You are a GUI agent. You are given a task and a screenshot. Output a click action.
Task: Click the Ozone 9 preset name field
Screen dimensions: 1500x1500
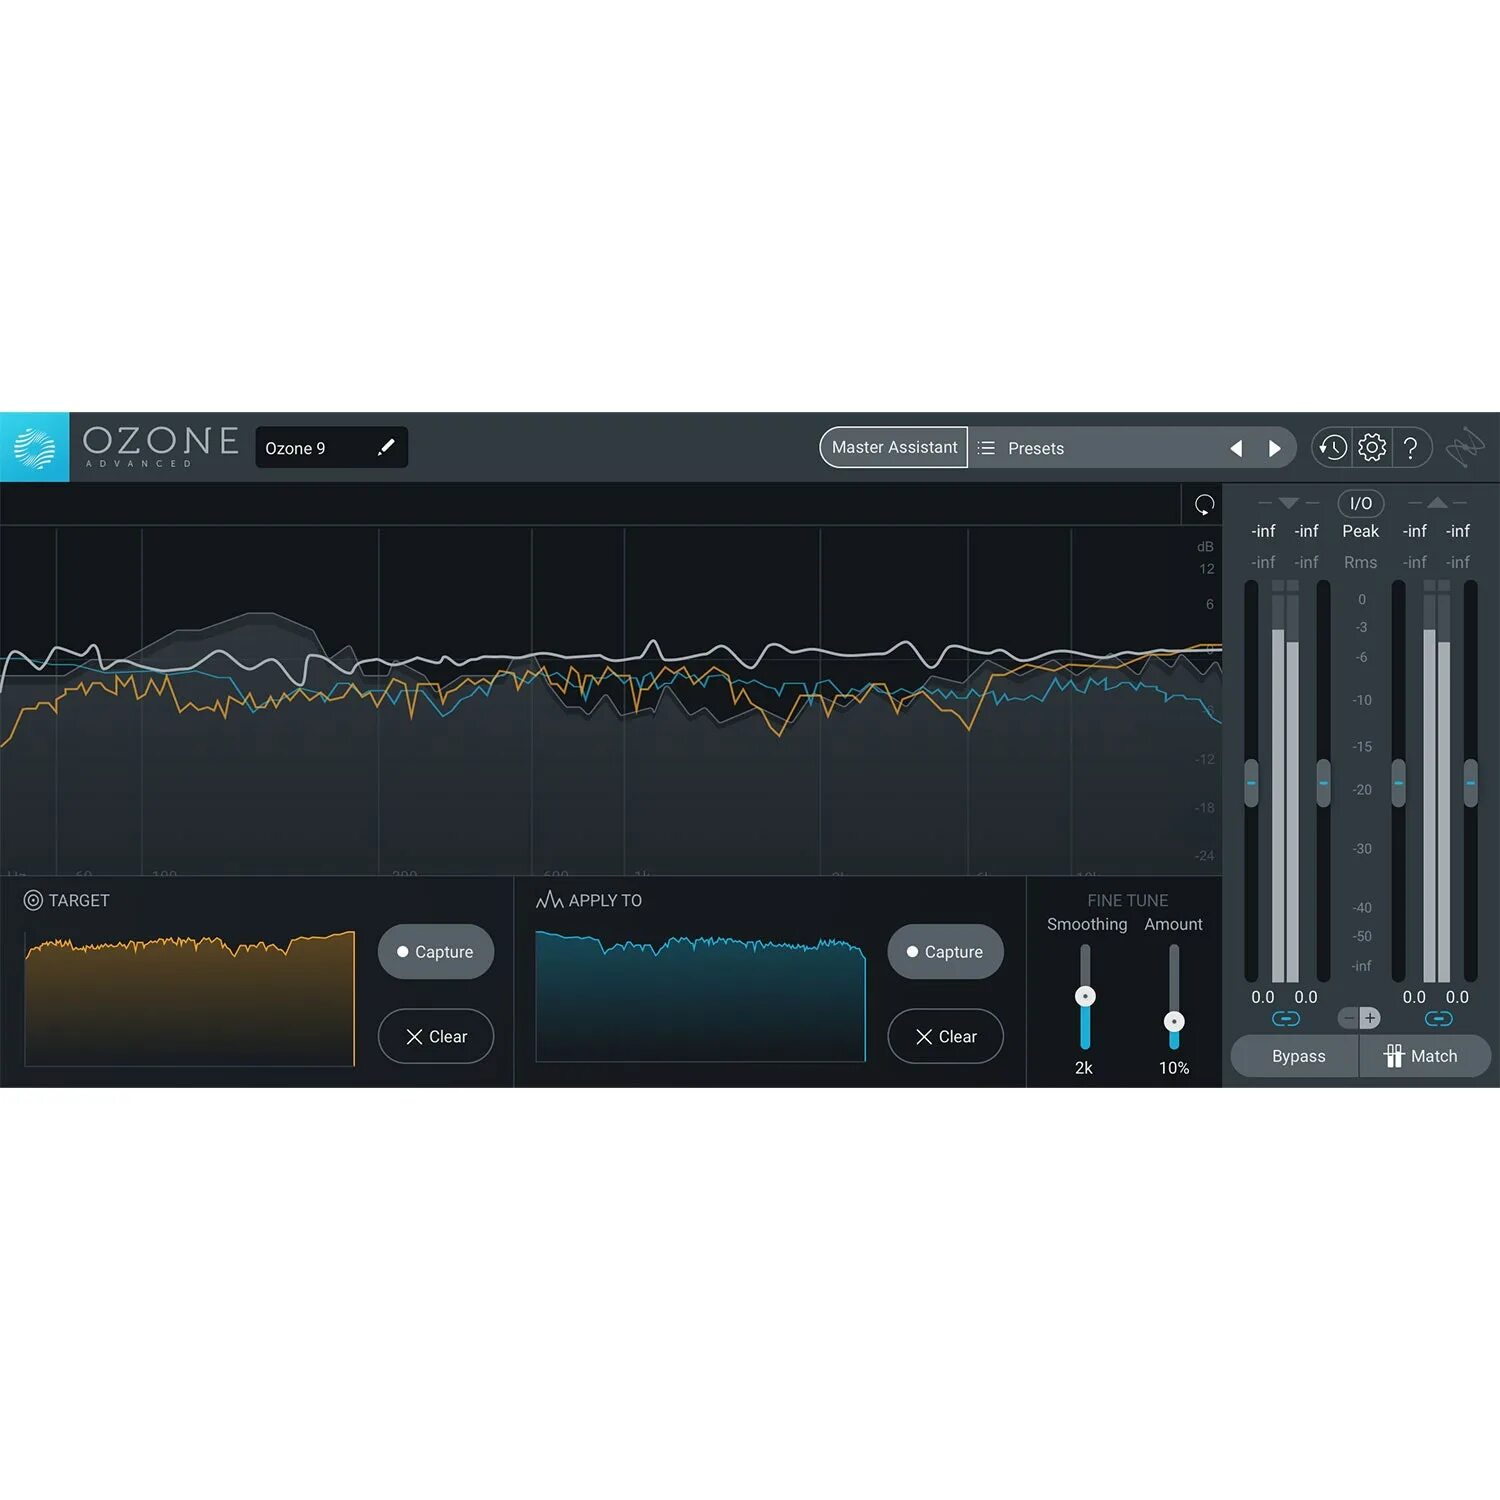[331, 448]
